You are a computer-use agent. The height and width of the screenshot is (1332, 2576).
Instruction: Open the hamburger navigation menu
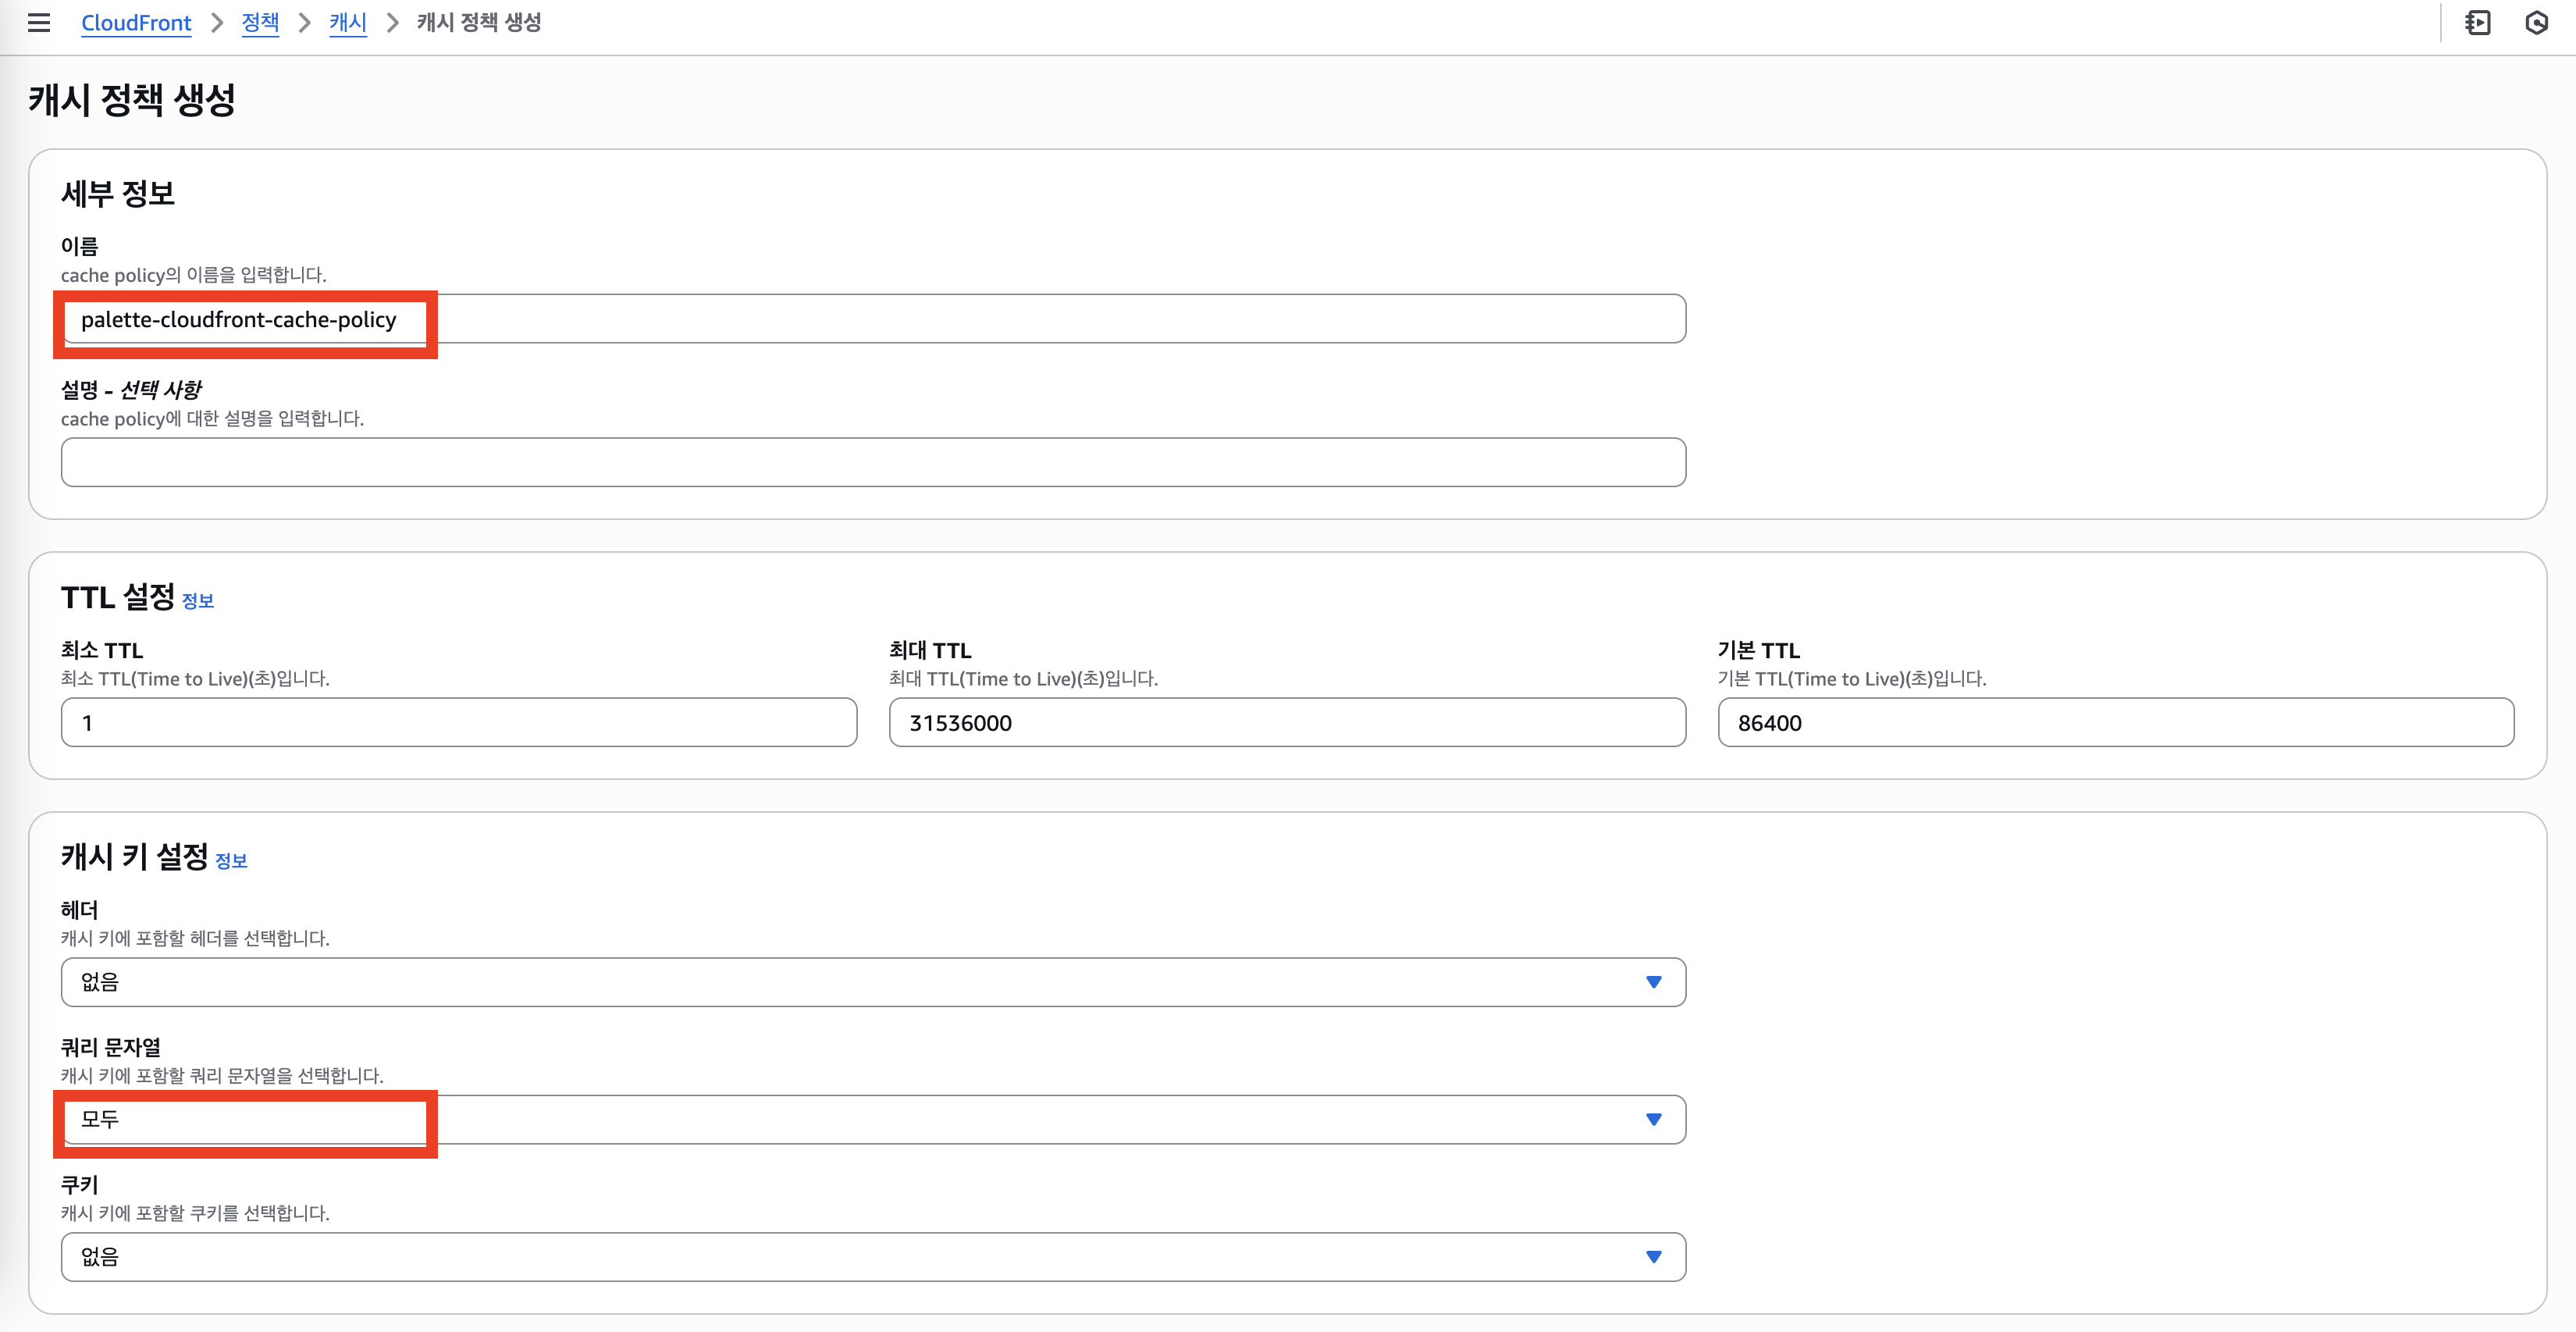[39, 22]
